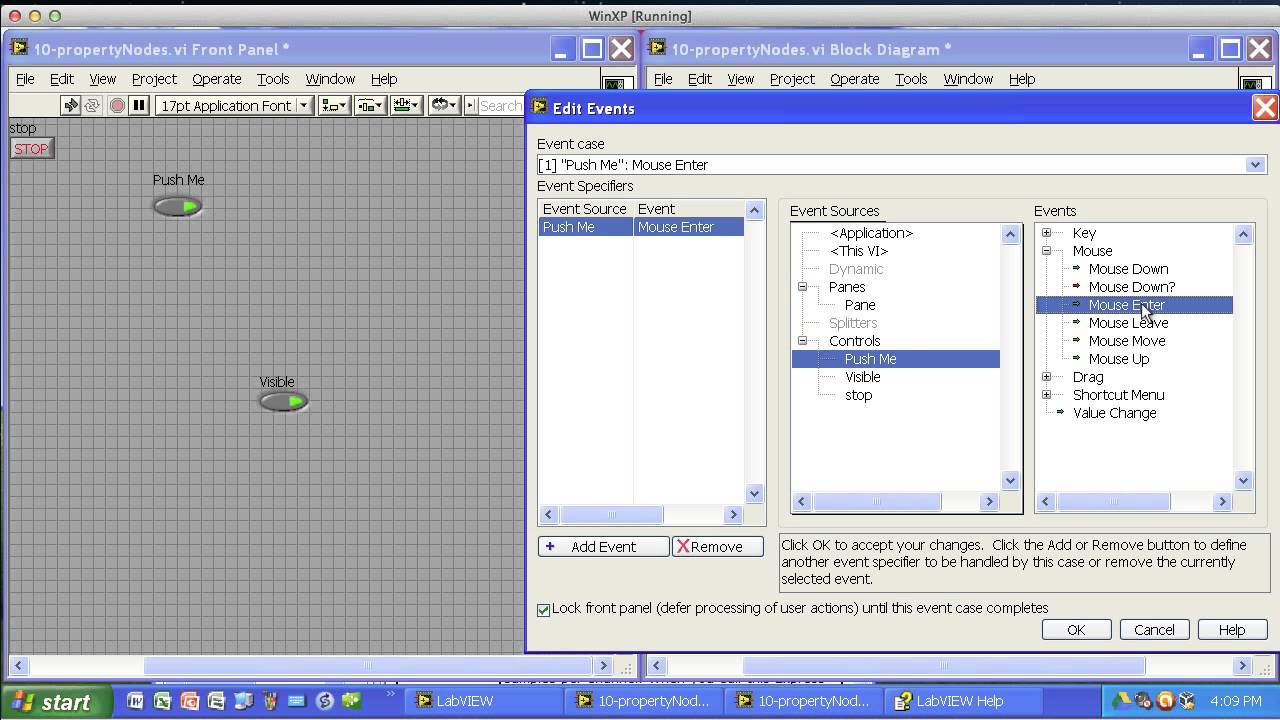This screenshot has height=720, width=1280.
Task: Open Block Diagram View menu
Action: click(x=741, y=79)
